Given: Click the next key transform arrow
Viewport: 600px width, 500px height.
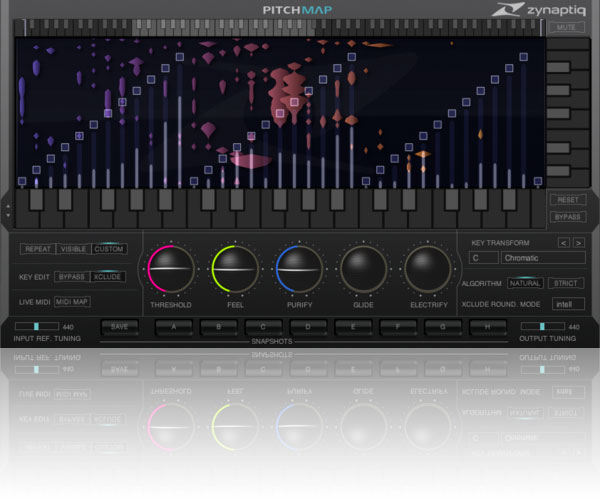Looking at the screenshot, I should (578, 242).
